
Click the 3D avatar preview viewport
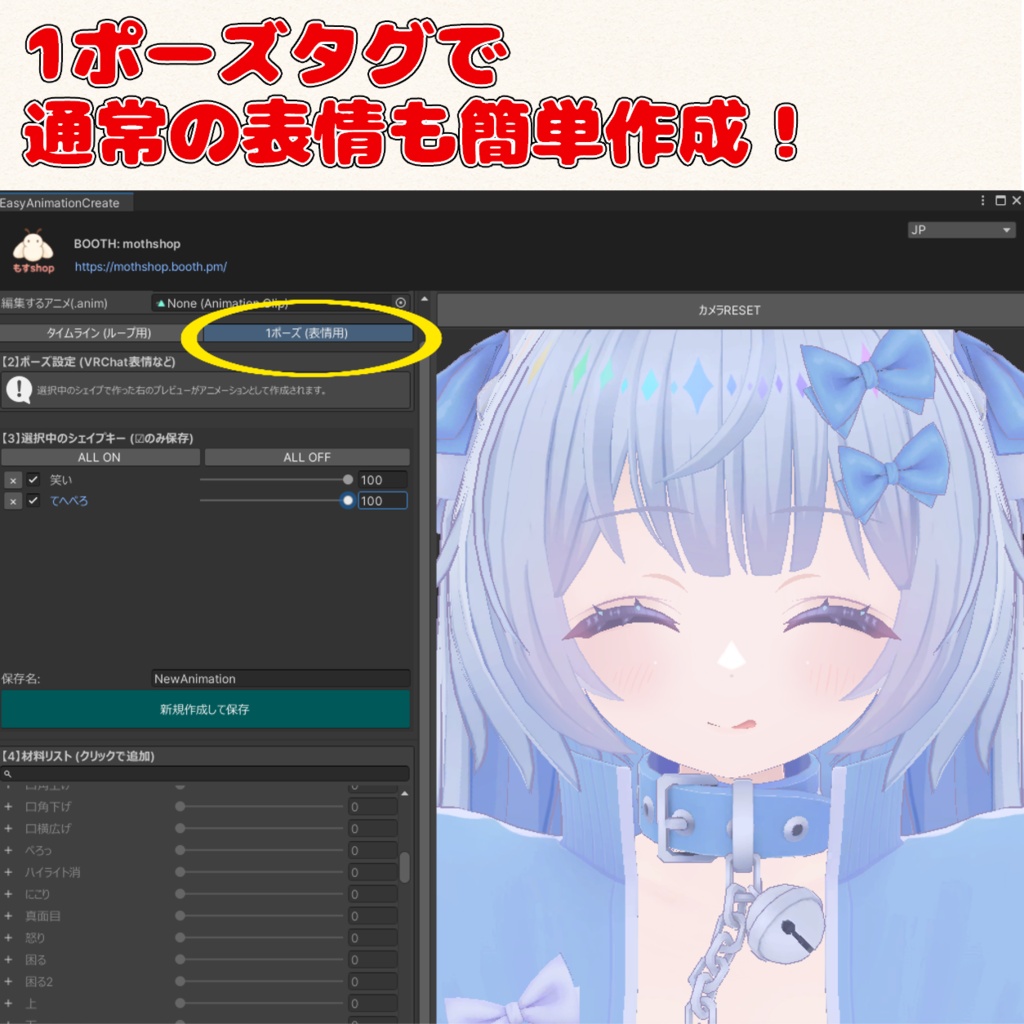tap(729, 676)
